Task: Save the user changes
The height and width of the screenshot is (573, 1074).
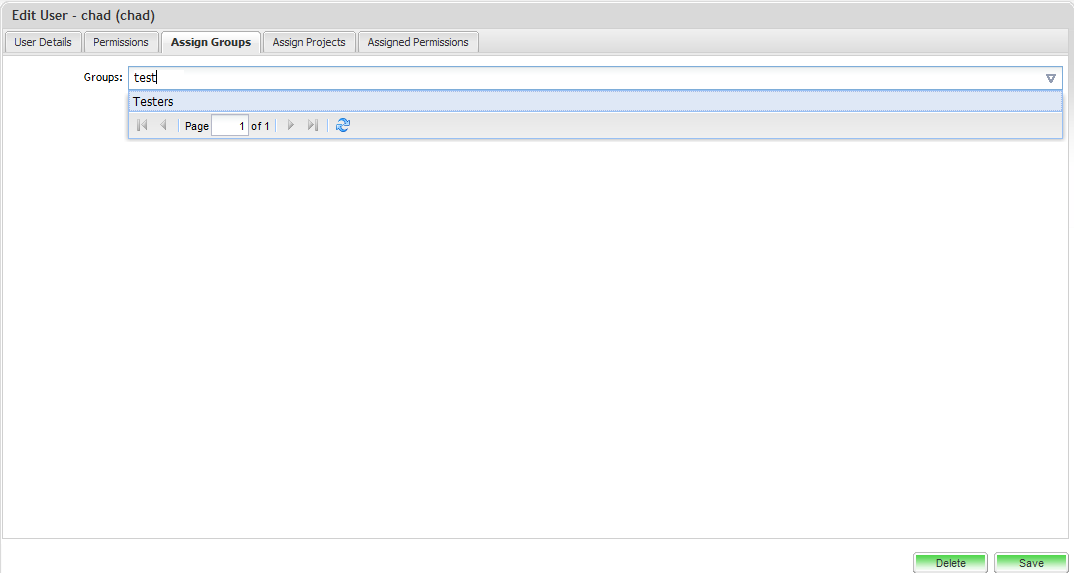Action: point(1031,563)
